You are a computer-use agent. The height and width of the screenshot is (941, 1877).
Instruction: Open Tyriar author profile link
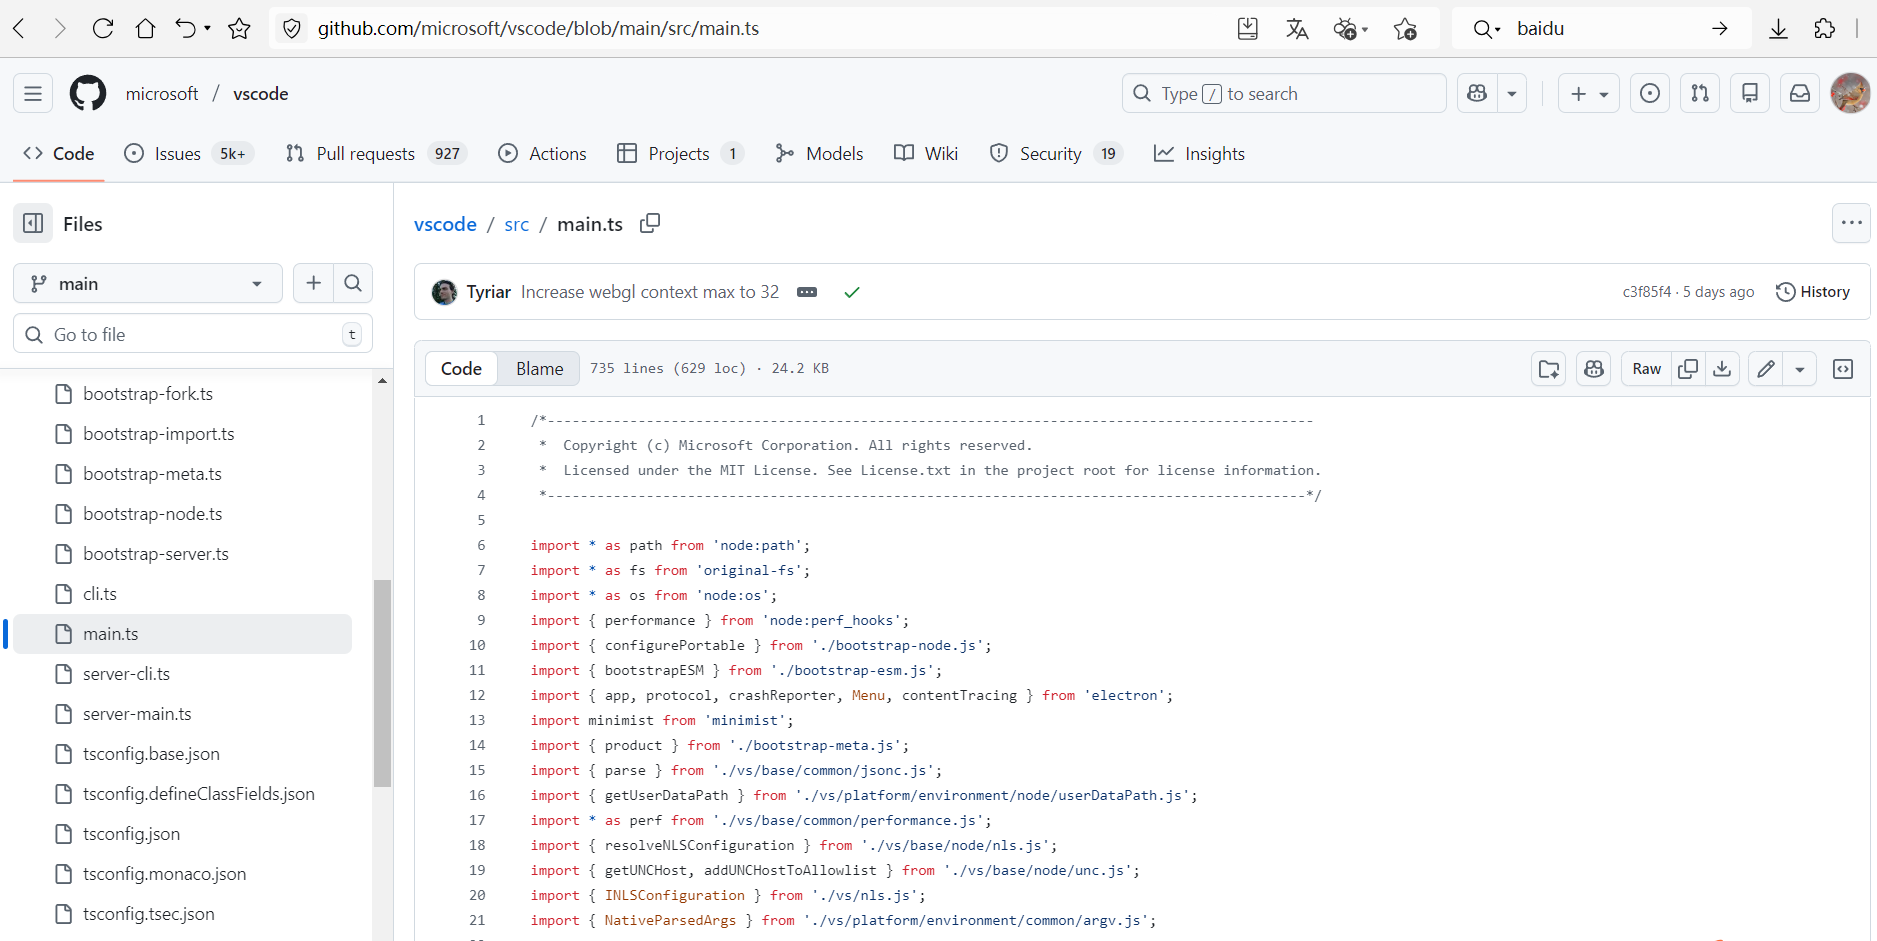click(x=488, y=292)
